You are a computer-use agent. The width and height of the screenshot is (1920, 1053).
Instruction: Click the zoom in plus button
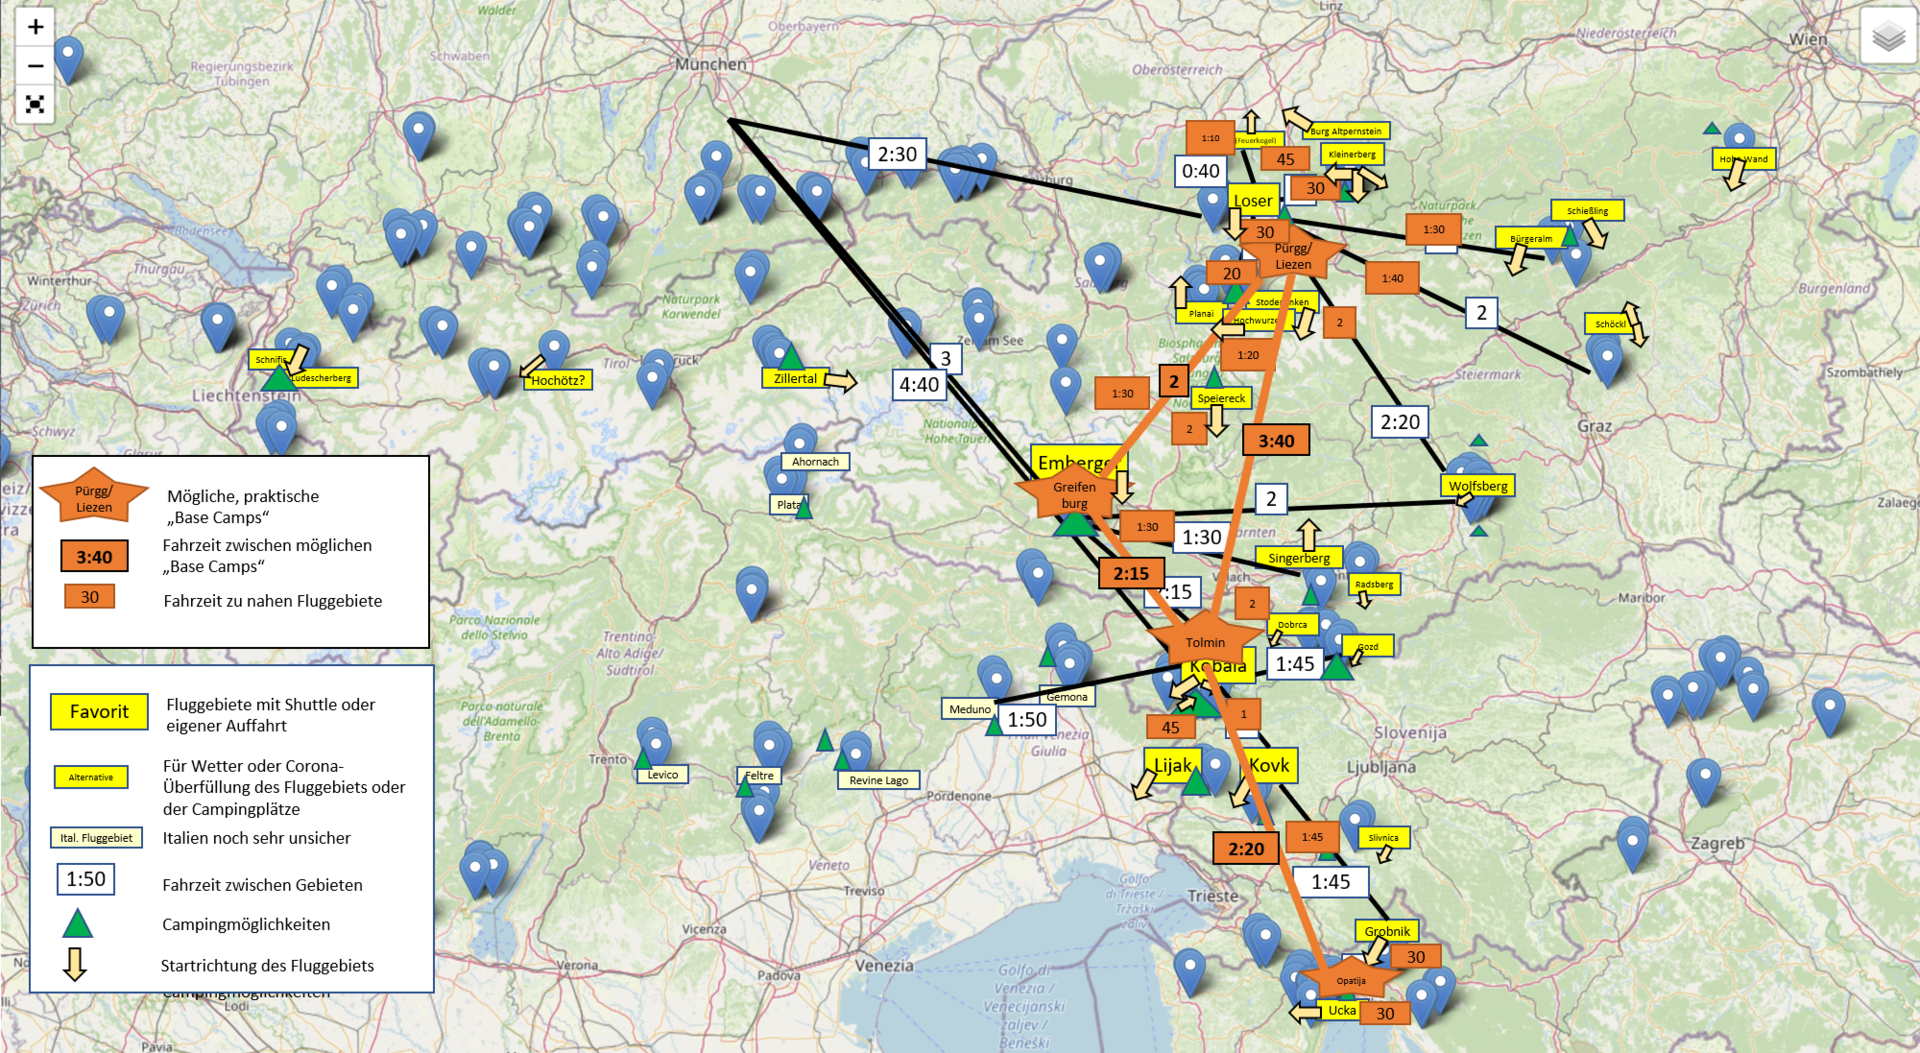pyautogui.click(x=35, y=27)
